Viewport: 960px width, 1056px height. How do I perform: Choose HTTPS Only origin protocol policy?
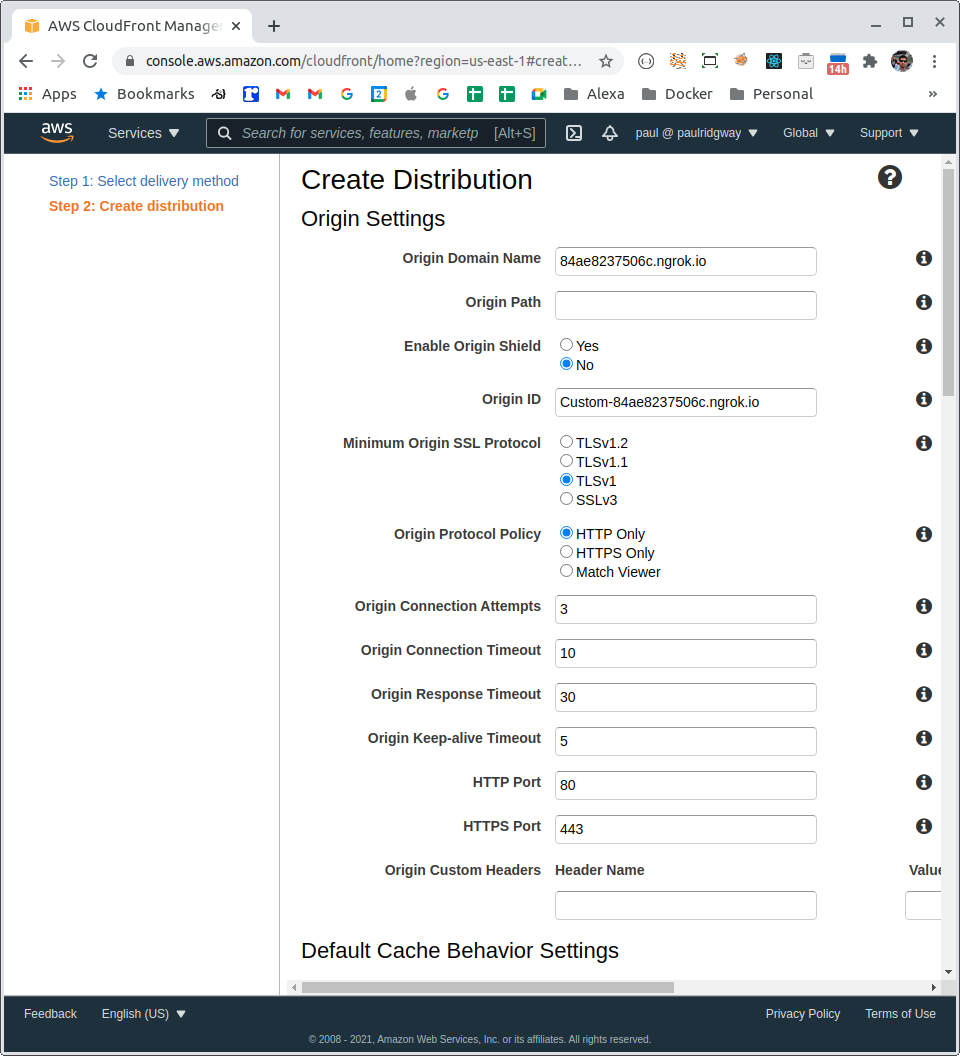click(x=567, y=552)
